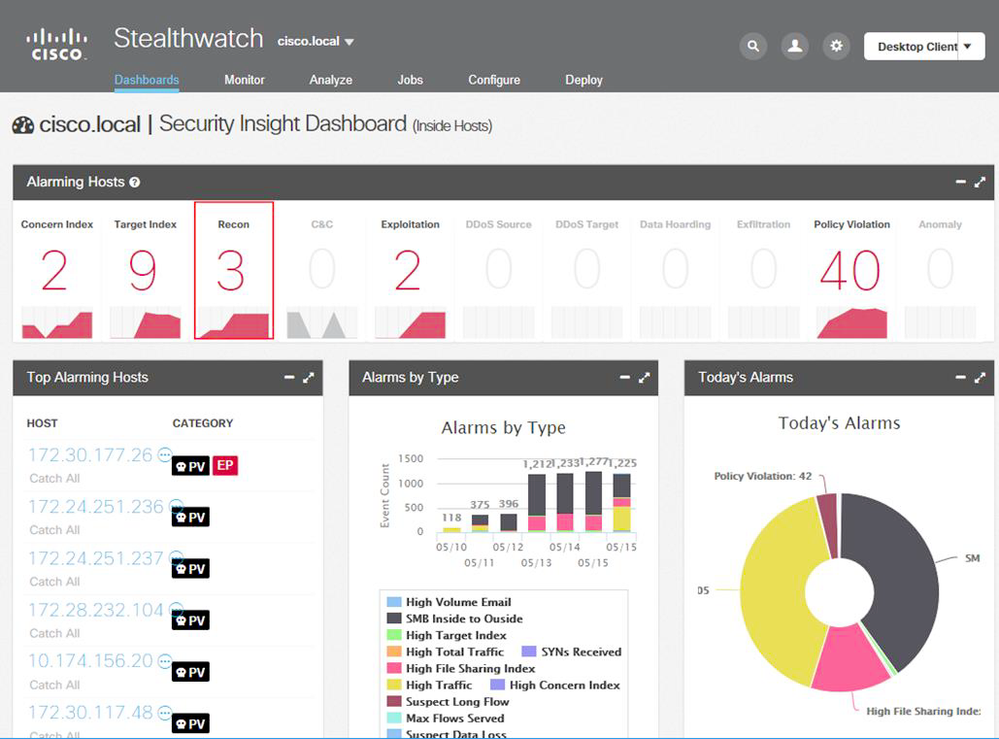Open host link 172.24.251.236
The width and height of the screenshot is (999, 739).
[x=96, y=506]
